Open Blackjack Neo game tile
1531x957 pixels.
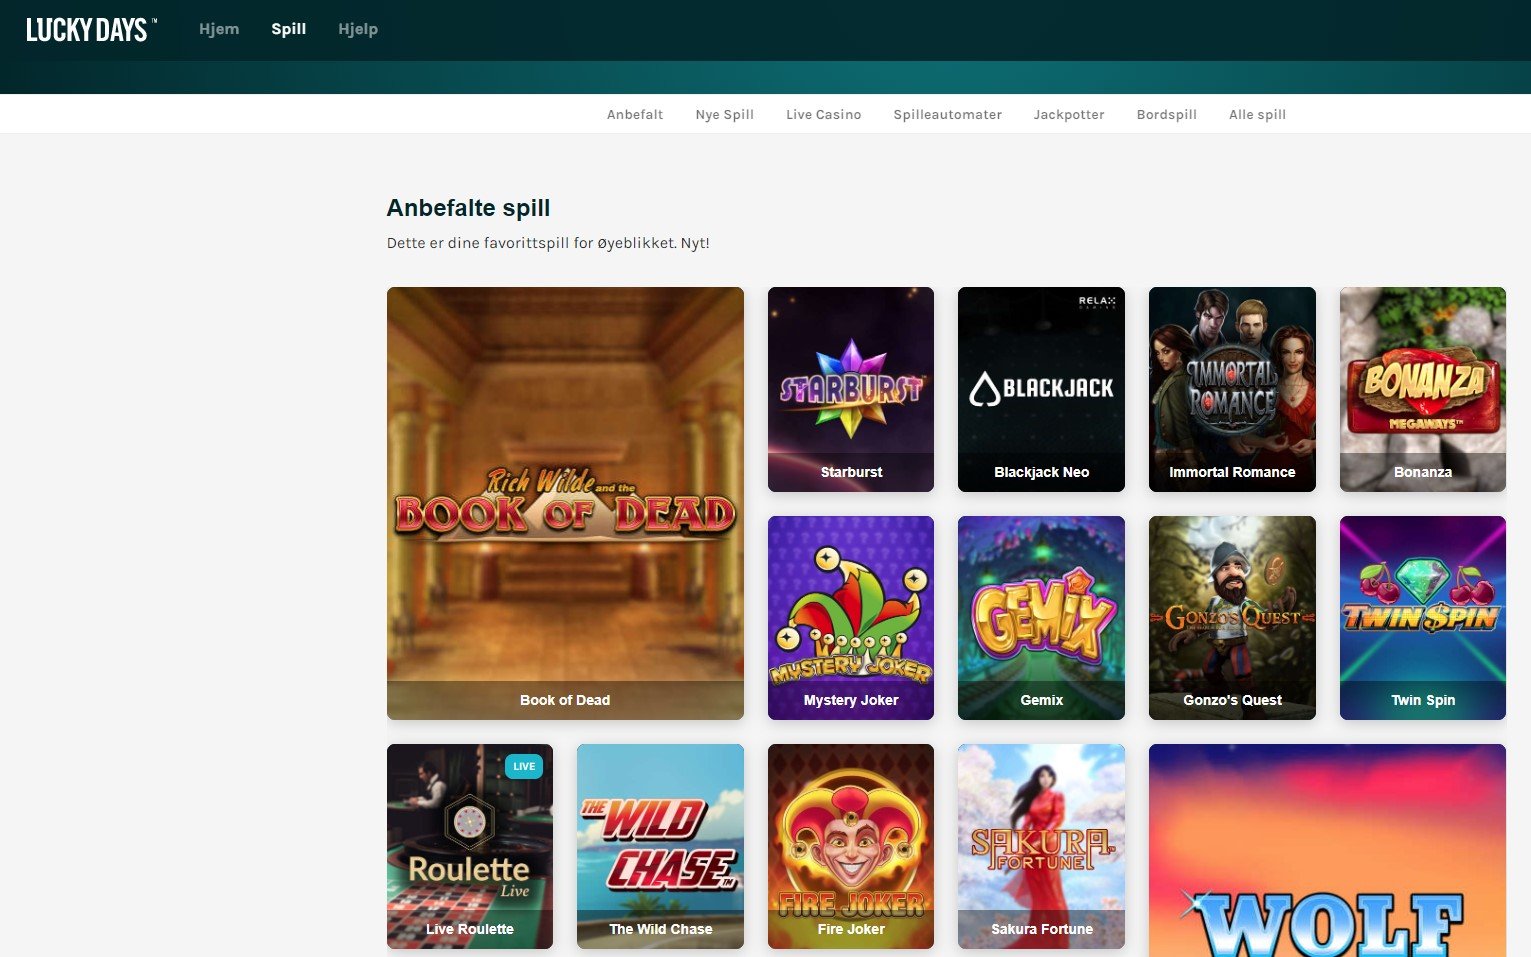[1041, 389]
